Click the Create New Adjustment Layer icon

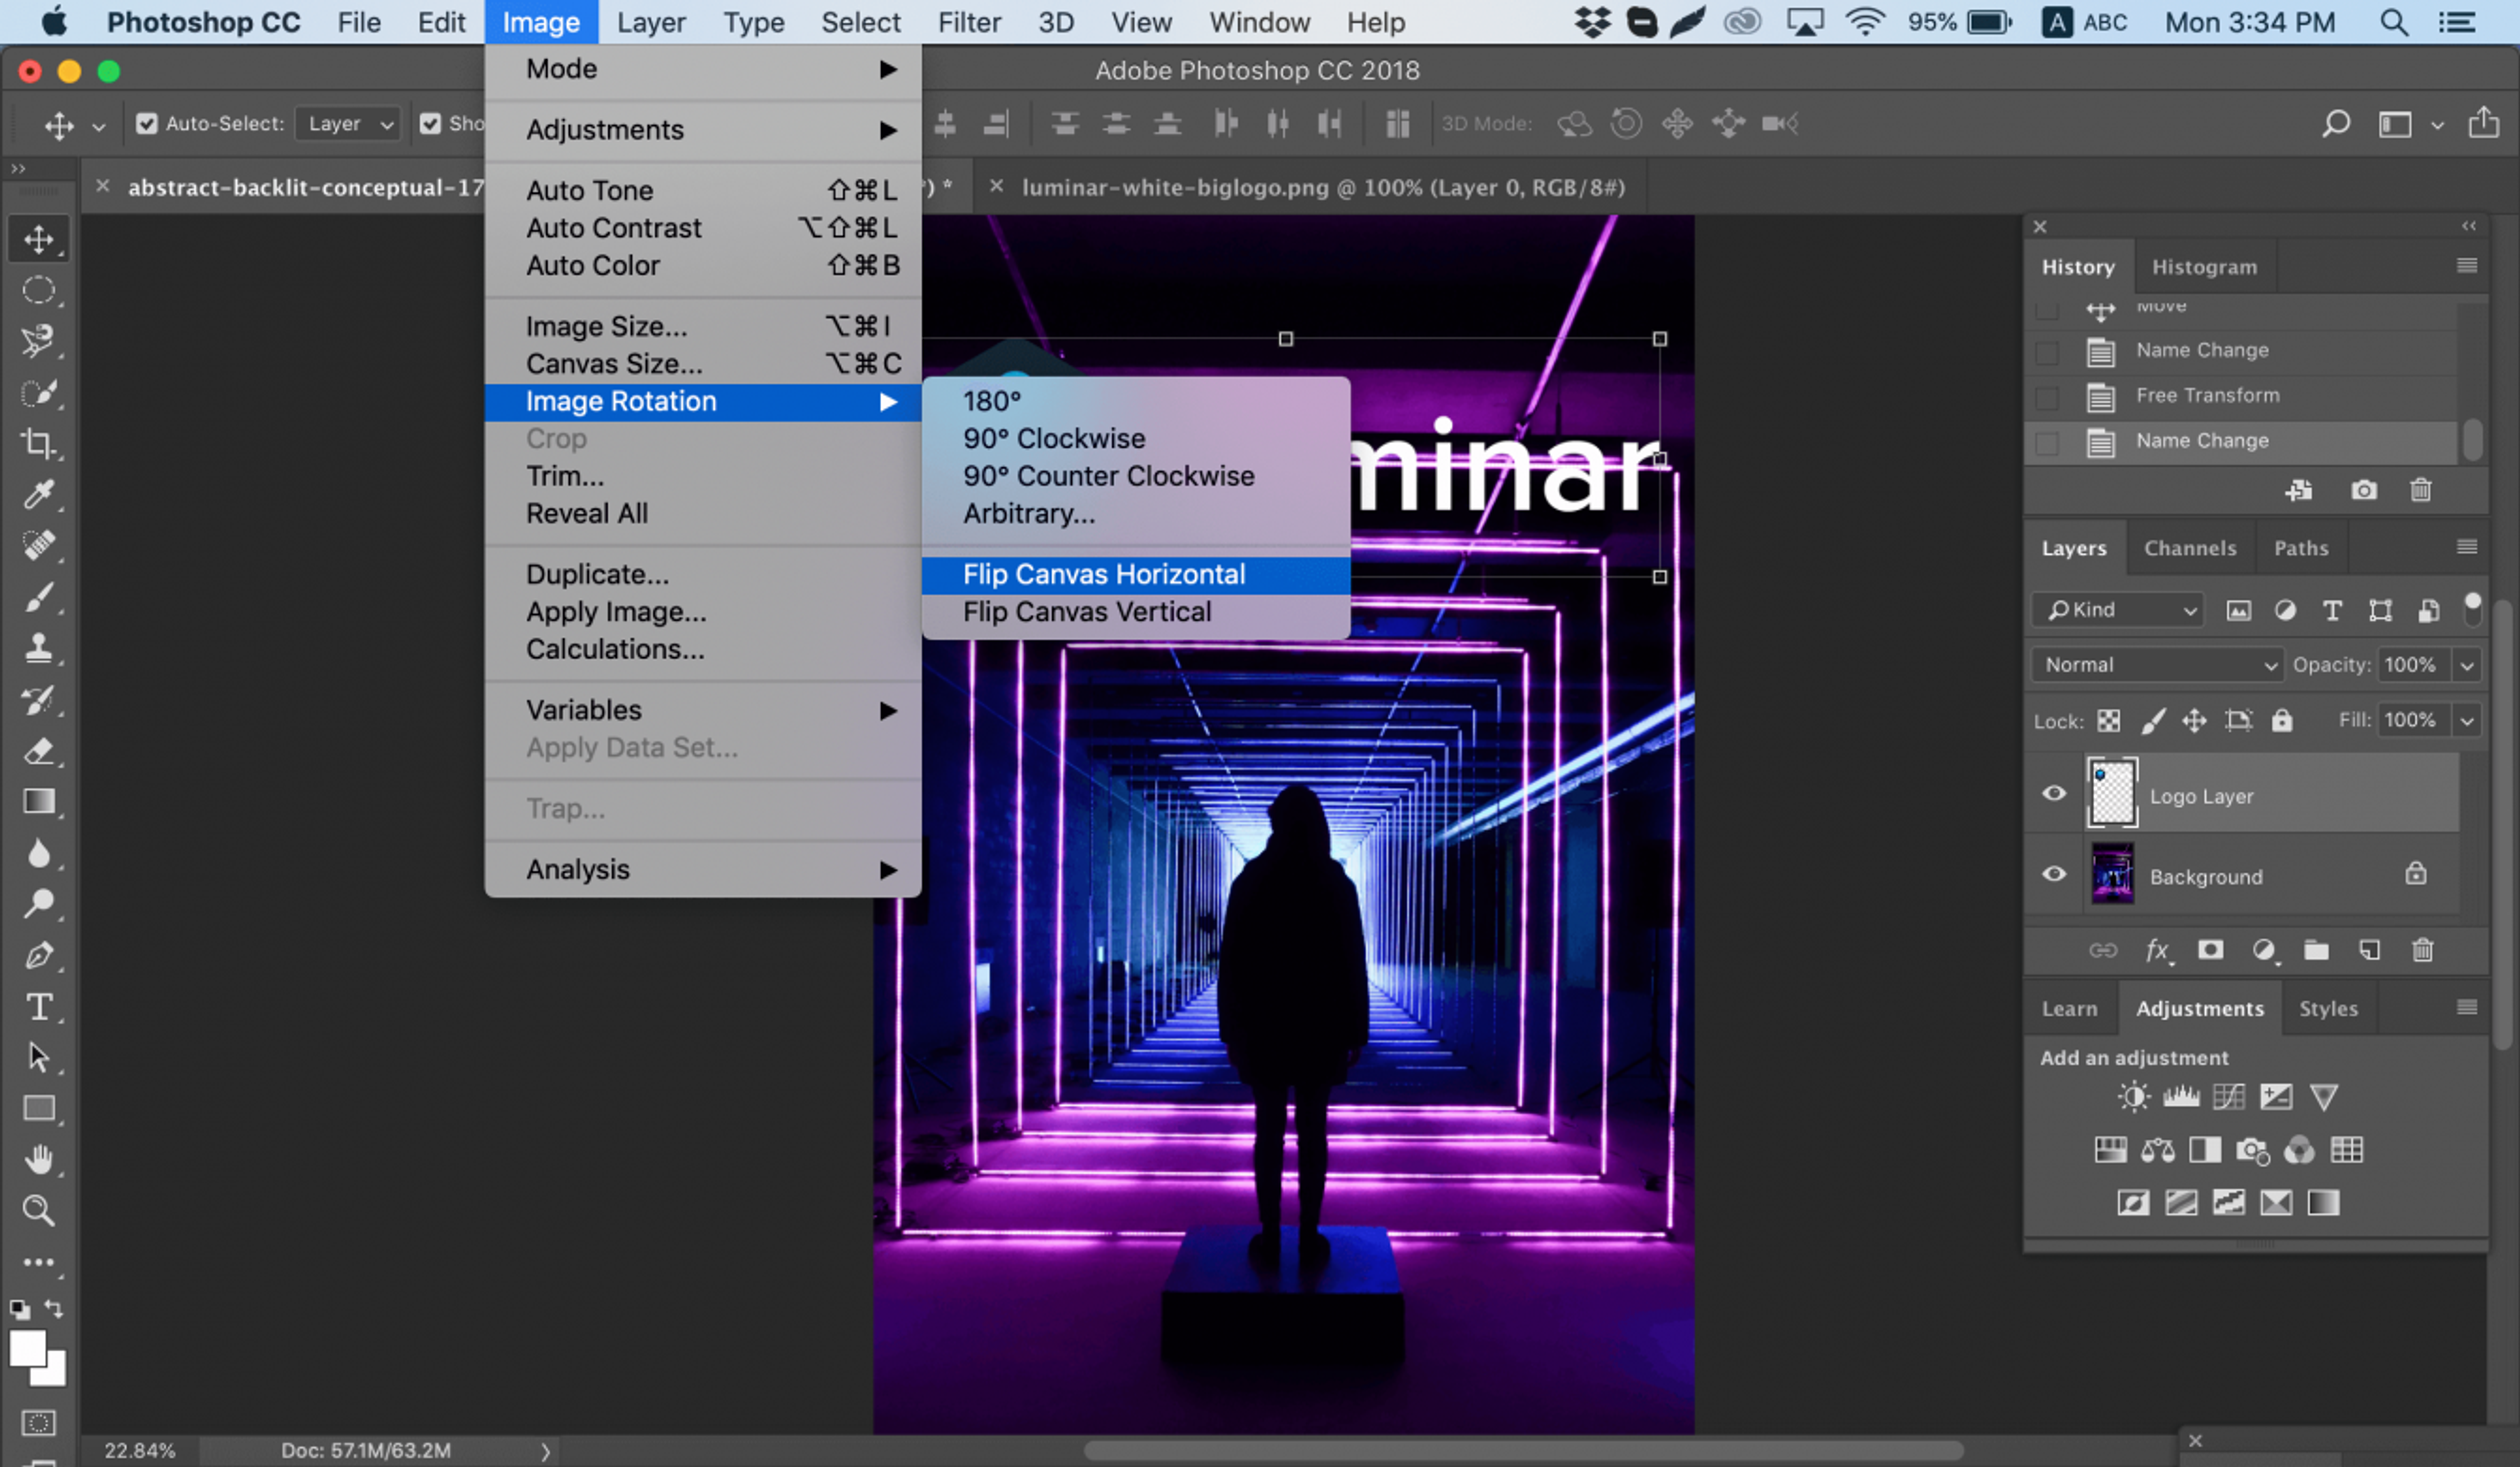pos(2263,950)
